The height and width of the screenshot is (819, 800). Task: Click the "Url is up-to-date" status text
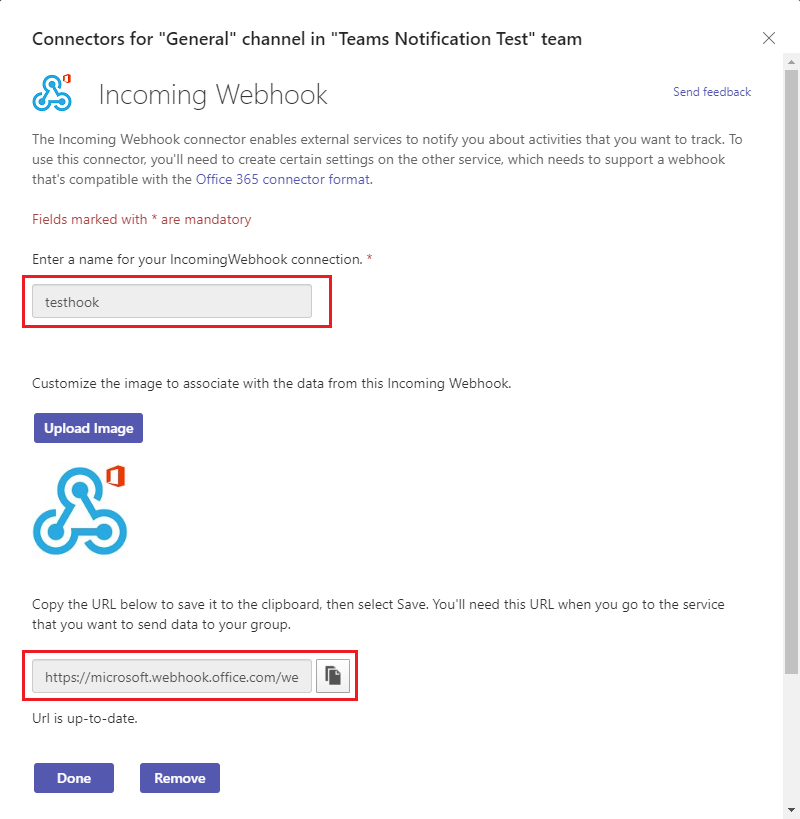click(x=84, y=717)
